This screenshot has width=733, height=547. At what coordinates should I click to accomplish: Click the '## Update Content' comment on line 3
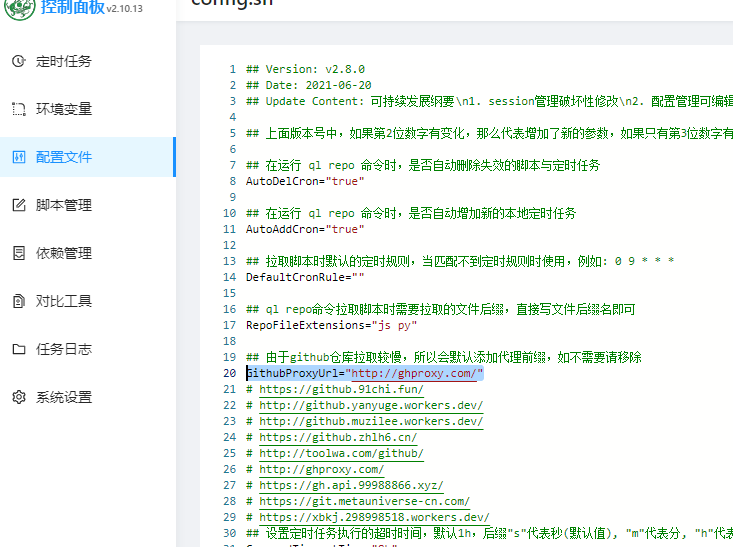point(489,101)
